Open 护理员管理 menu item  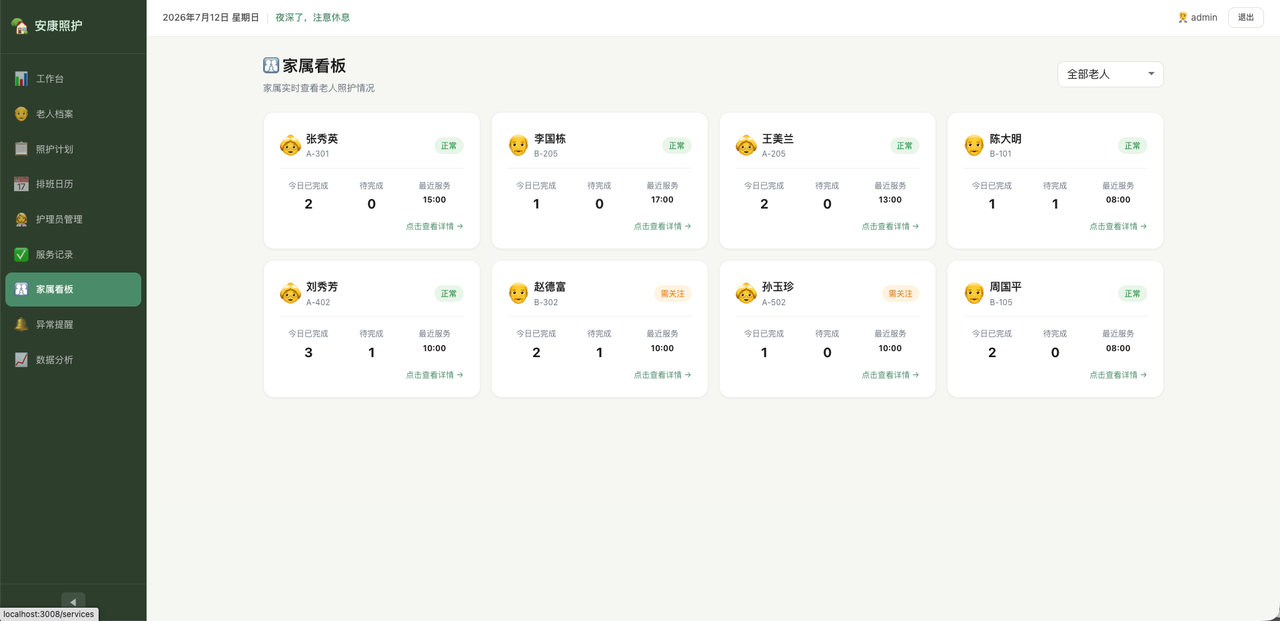tap(73, 219)
